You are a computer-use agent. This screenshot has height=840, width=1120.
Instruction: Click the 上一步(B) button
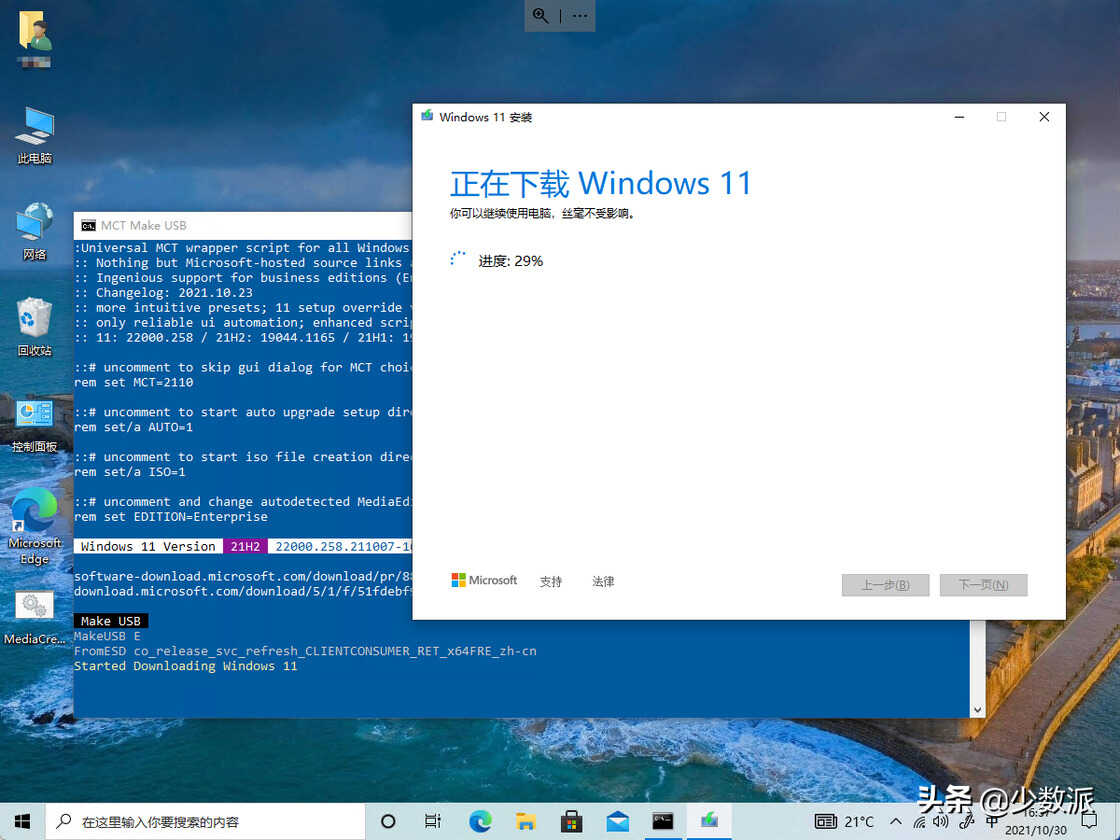[886, 585]
